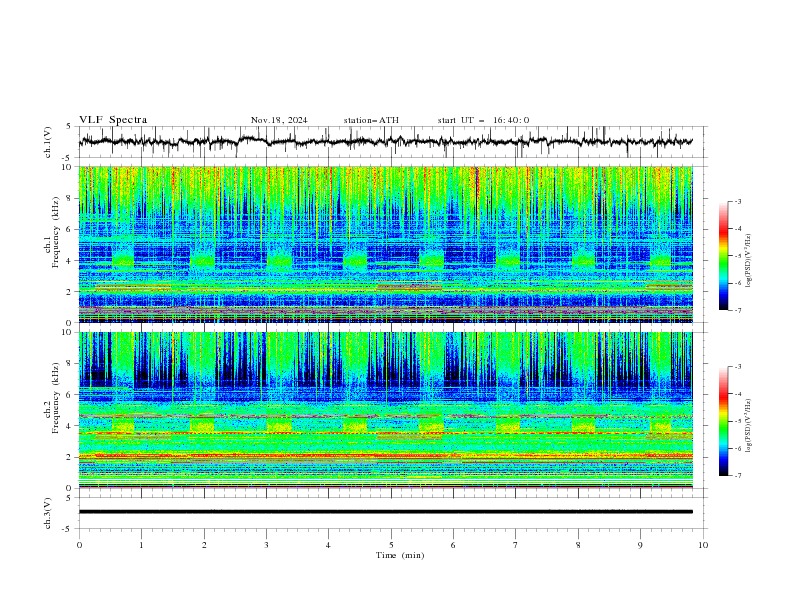Viewport: 792px width, 612px height.
Task: Click the "4" tick on the time axis
Action: (328, 545)
